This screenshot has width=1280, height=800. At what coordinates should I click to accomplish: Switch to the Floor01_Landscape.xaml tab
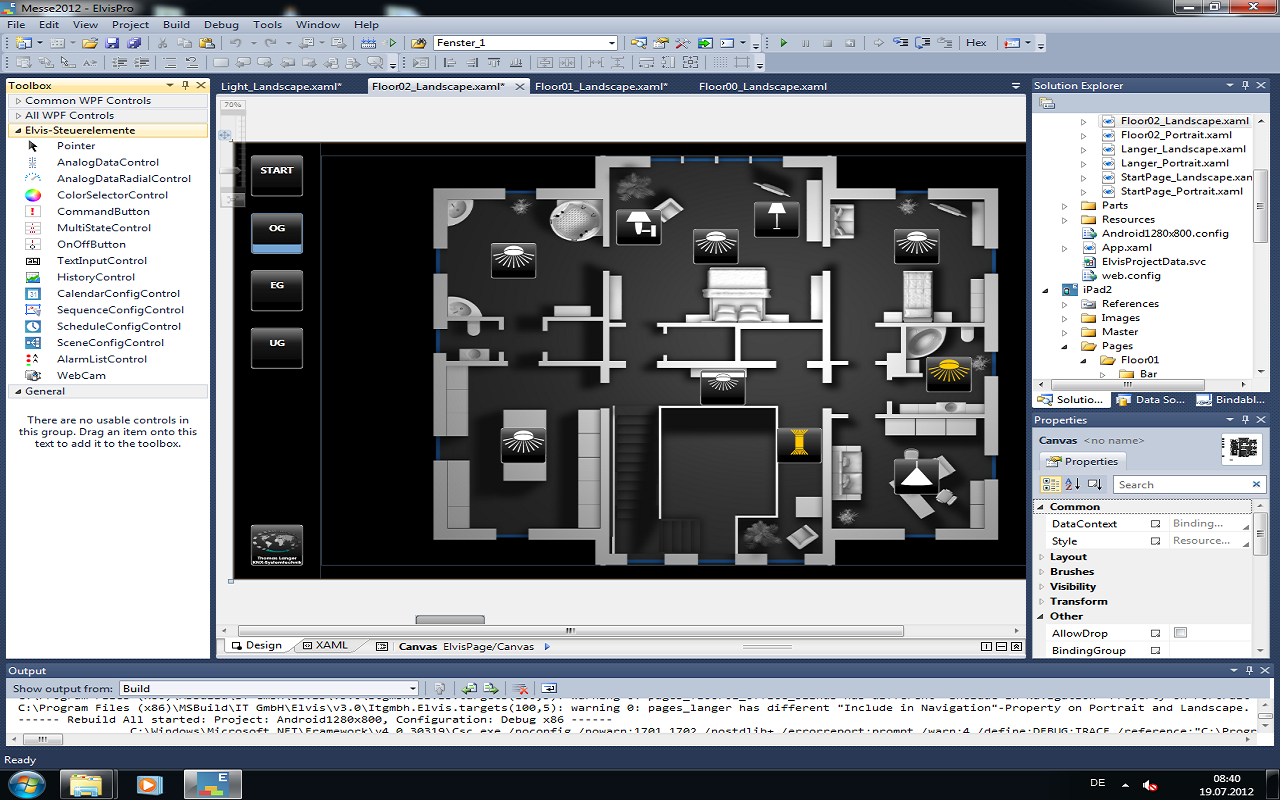pyautogui.click(x=600, y=87)
